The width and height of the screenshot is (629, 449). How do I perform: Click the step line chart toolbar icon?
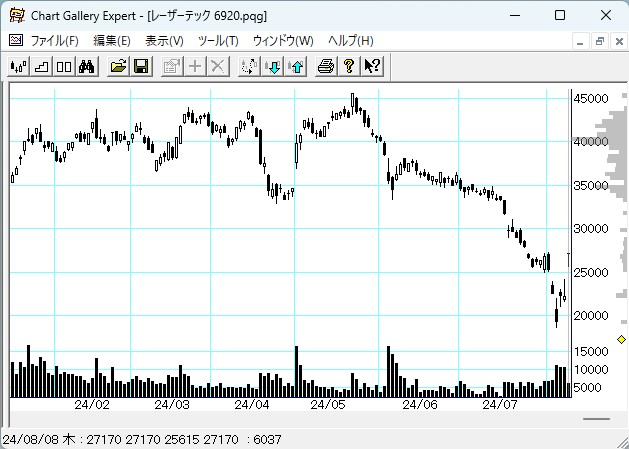point(41,66)
